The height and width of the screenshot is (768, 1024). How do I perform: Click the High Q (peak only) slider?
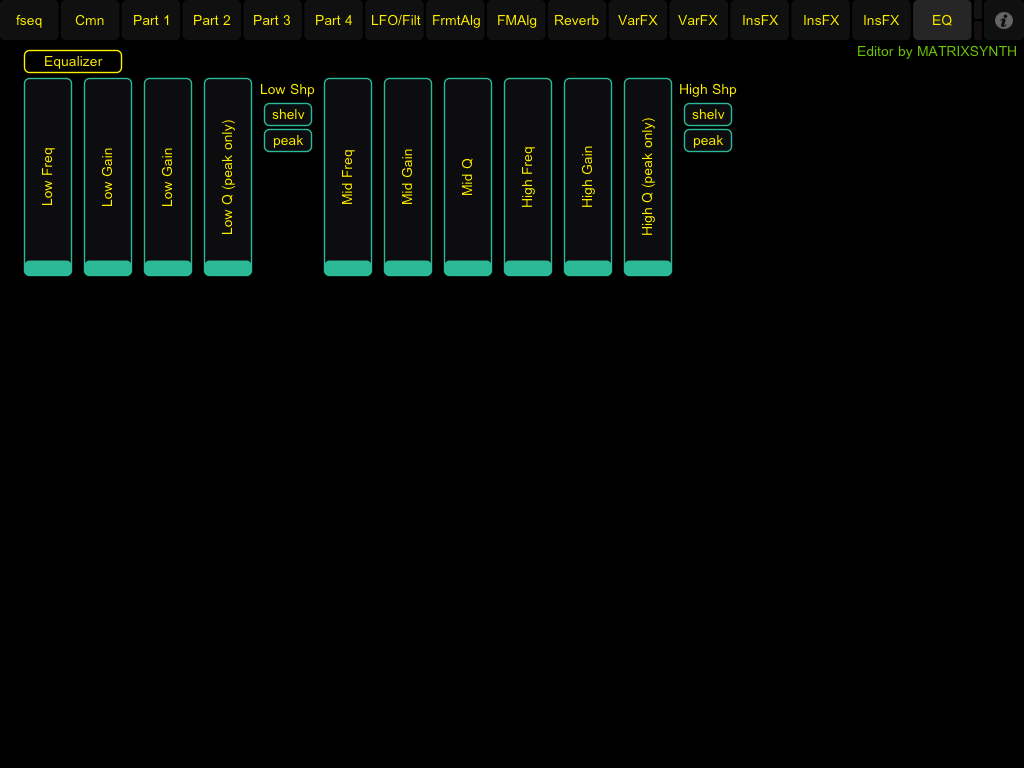click(x=648, y=177)
